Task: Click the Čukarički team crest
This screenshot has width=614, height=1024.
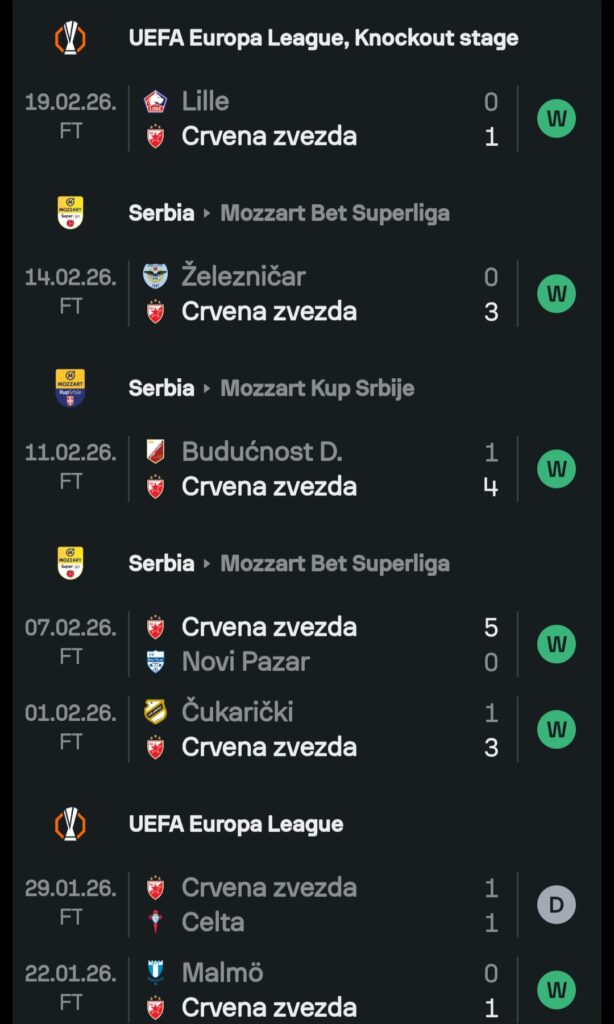Action: click(155, 712)
